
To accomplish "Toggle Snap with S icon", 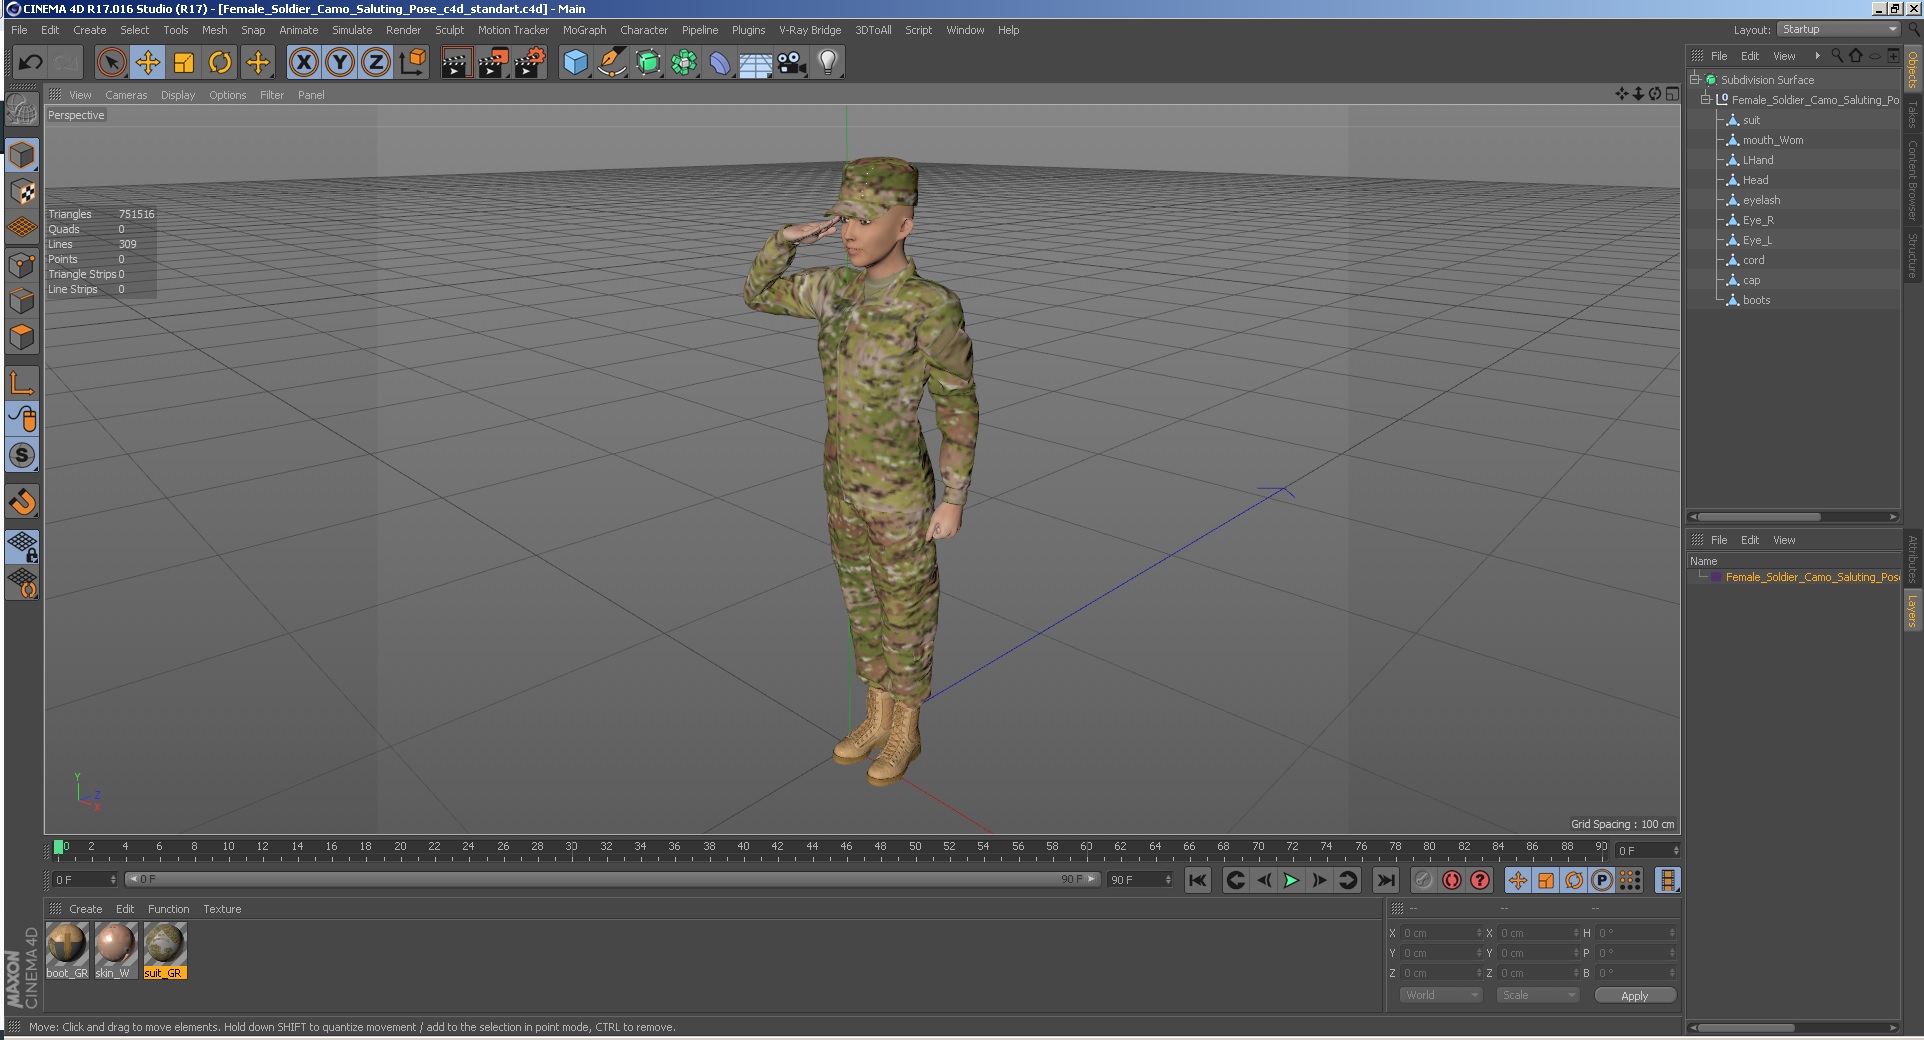I will [22, 455].
